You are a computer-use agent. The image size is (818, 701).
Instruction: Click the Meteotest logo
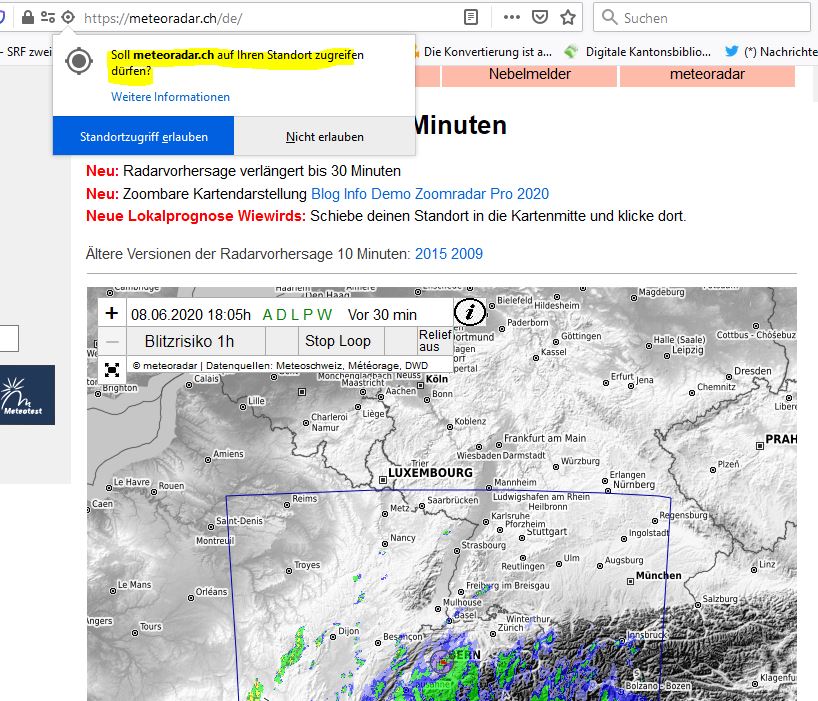pyautogui.click(x=26, y=395)
